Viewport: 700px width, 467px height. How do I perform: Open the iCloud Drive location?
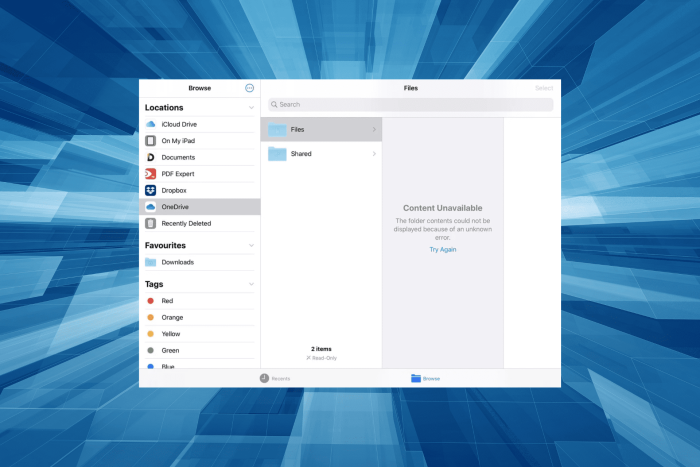pyautogui.click(x=200, y=124)
